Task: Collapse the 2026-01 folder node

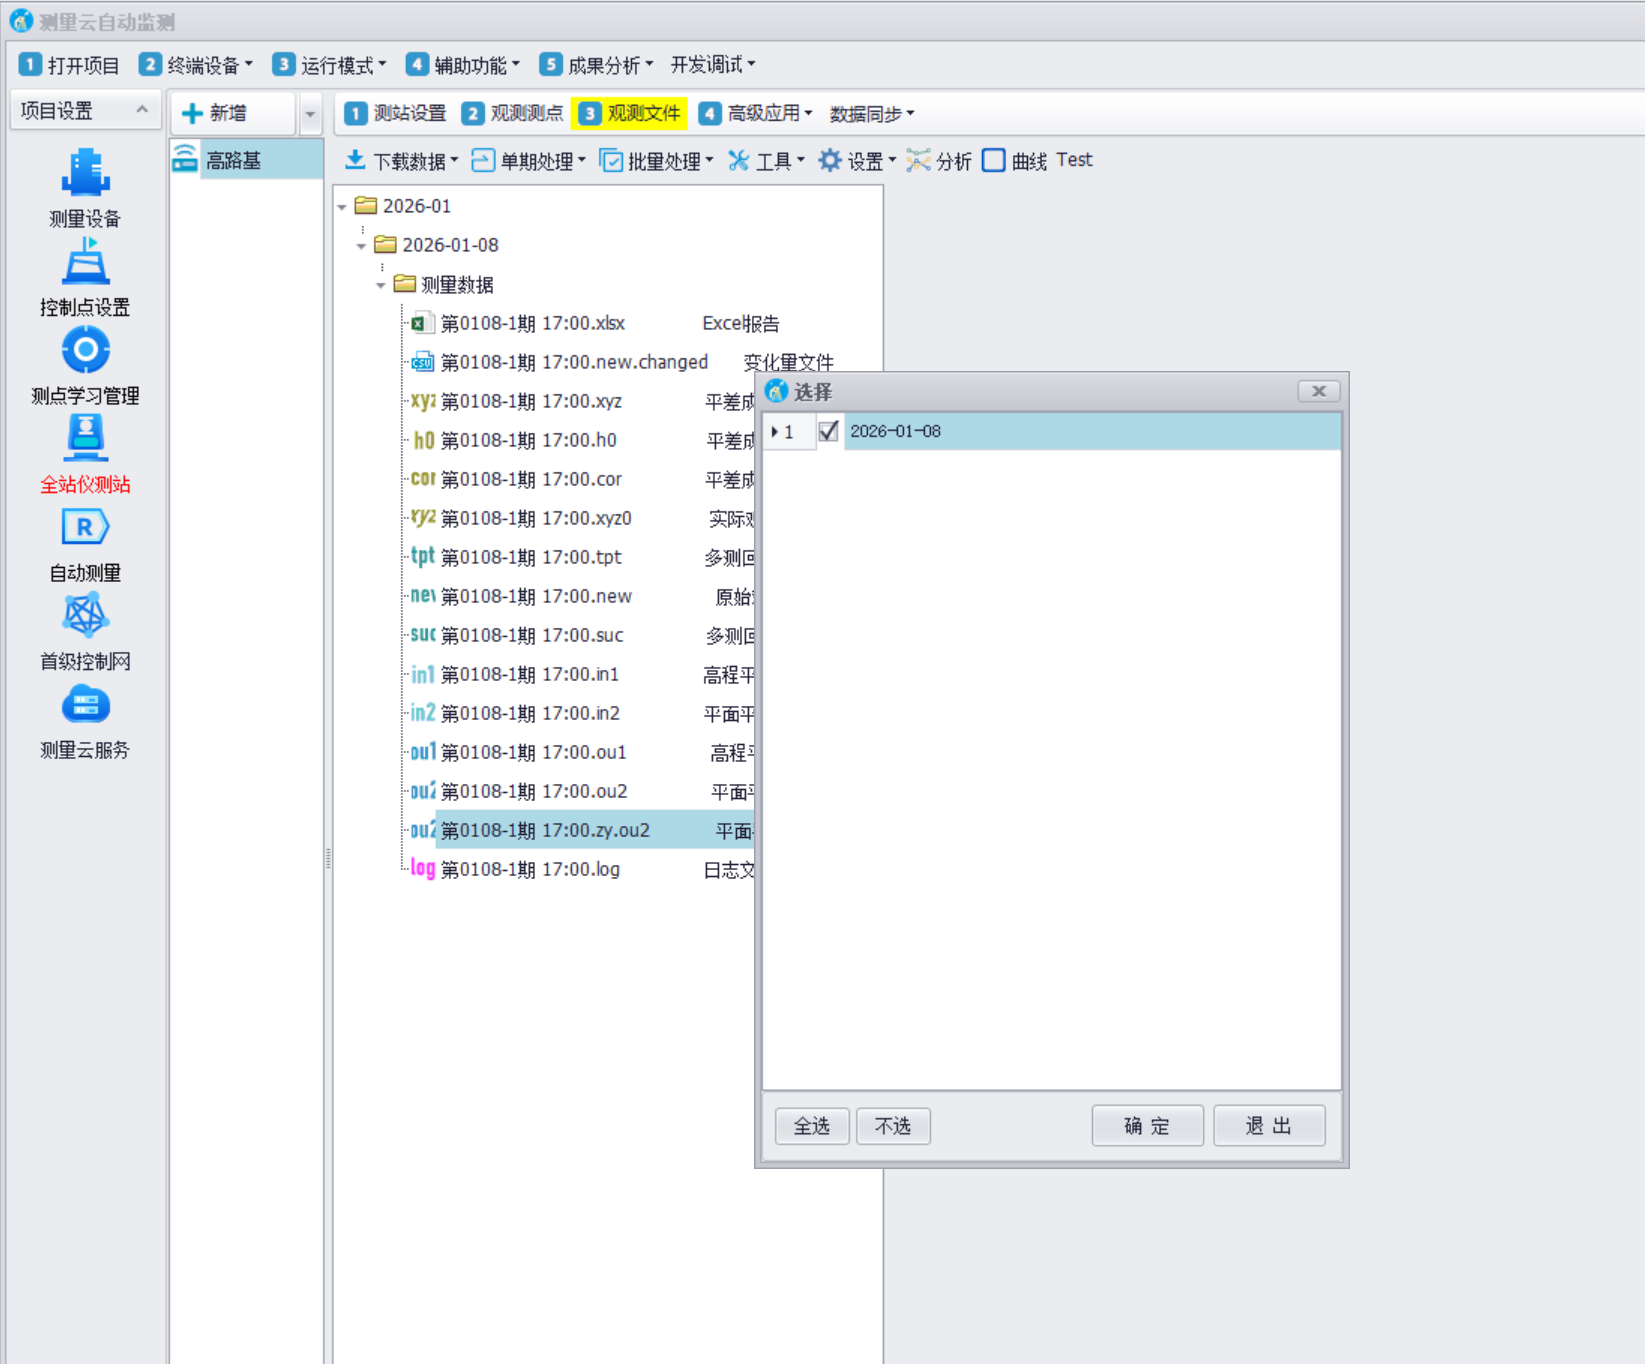Action: pos(342,207)
